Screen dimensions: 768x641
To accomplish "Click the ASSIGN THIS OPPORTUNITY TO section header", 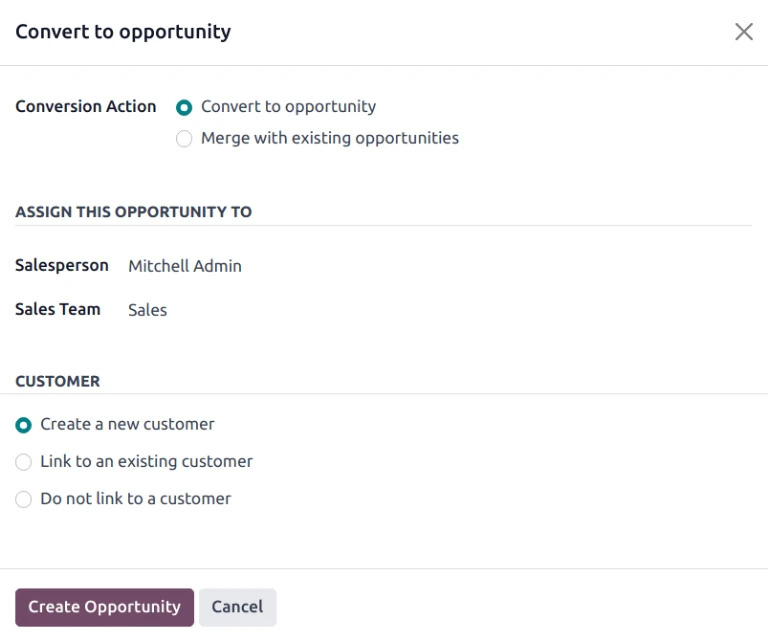I will pos(133,212).
